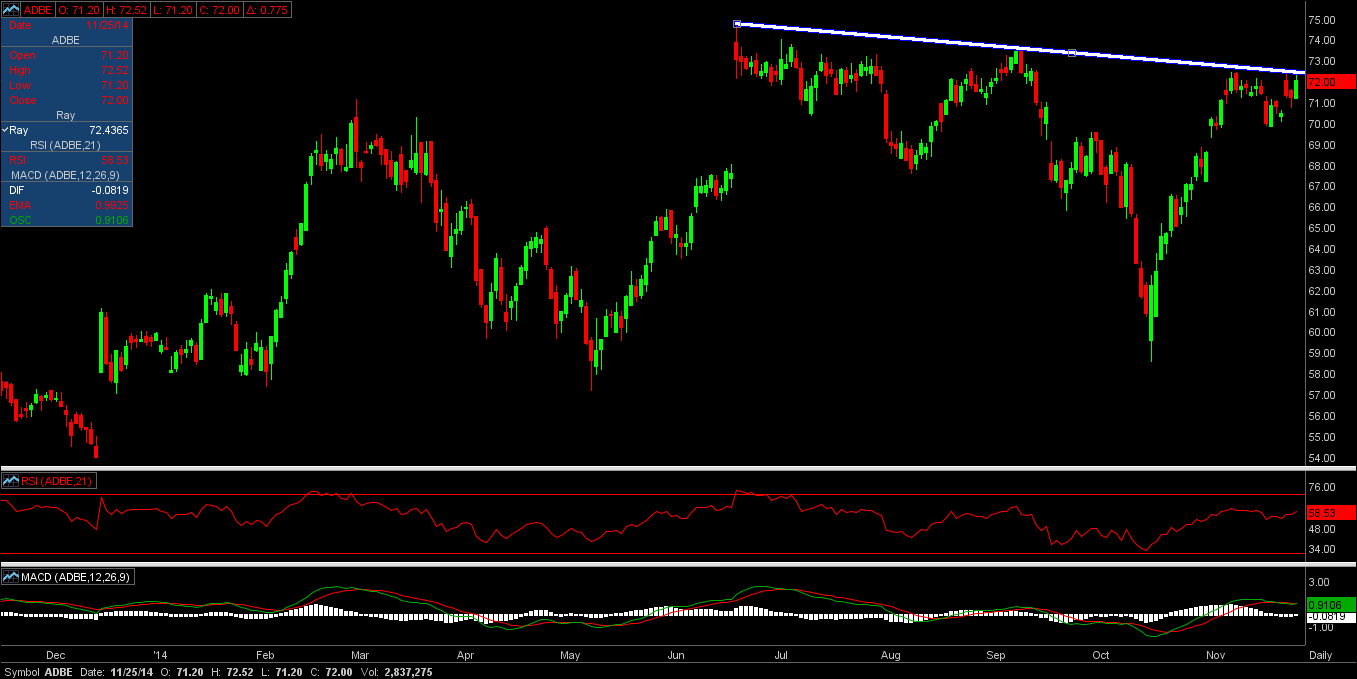Click the EMA 0.9925 row
The image size is (1357, 679).
coord(66,204)
